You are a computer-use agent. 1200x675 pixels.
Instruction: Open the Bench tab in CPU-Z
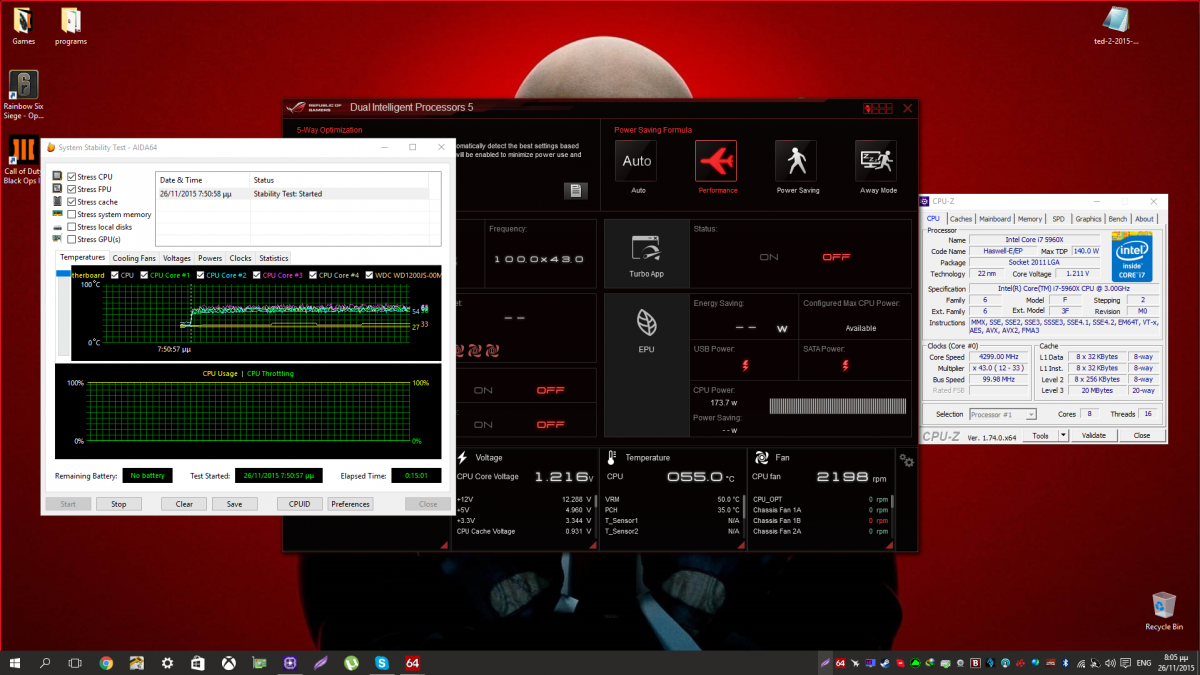1118,218
